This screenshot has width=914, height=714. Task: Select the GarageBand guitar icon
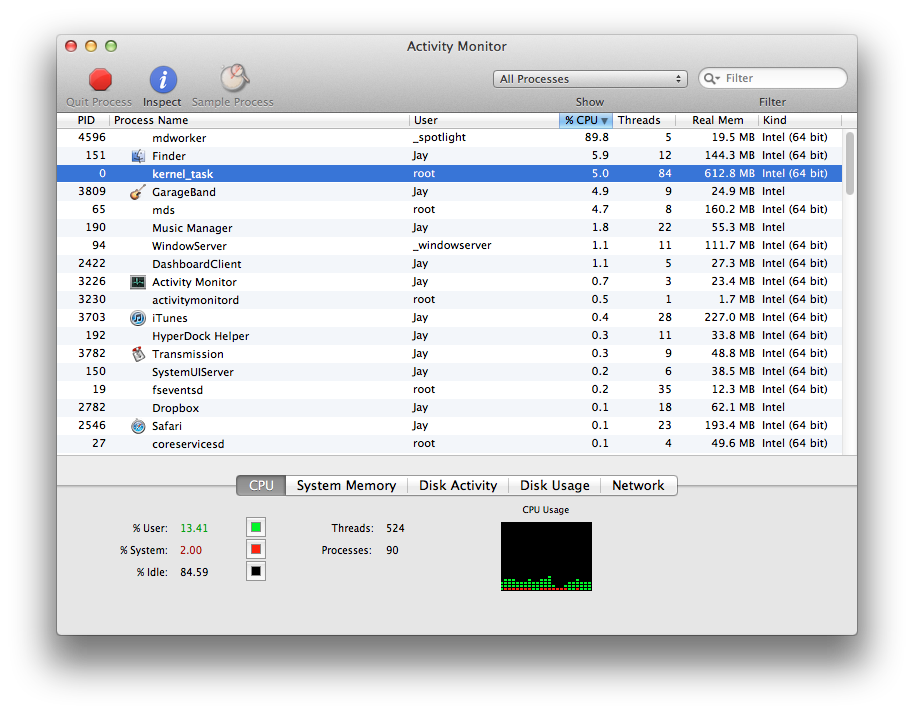tap(138, 192)
